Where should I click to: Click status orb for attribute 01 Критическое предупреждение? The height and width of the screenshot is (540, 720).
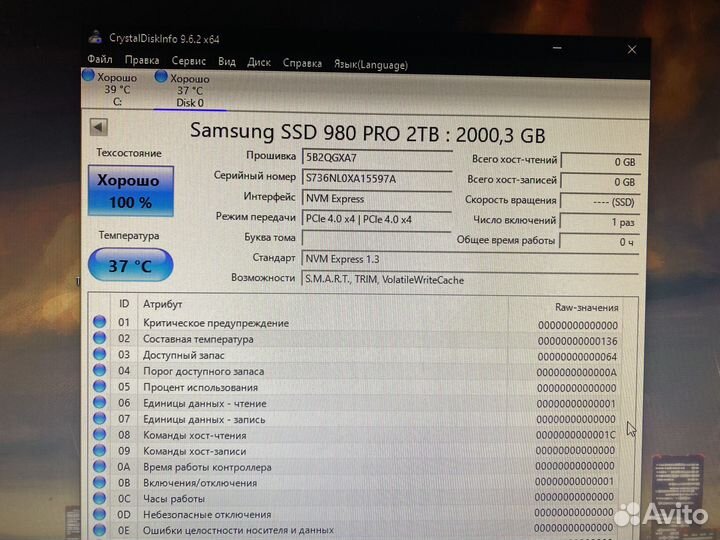[x=100, y=322]
